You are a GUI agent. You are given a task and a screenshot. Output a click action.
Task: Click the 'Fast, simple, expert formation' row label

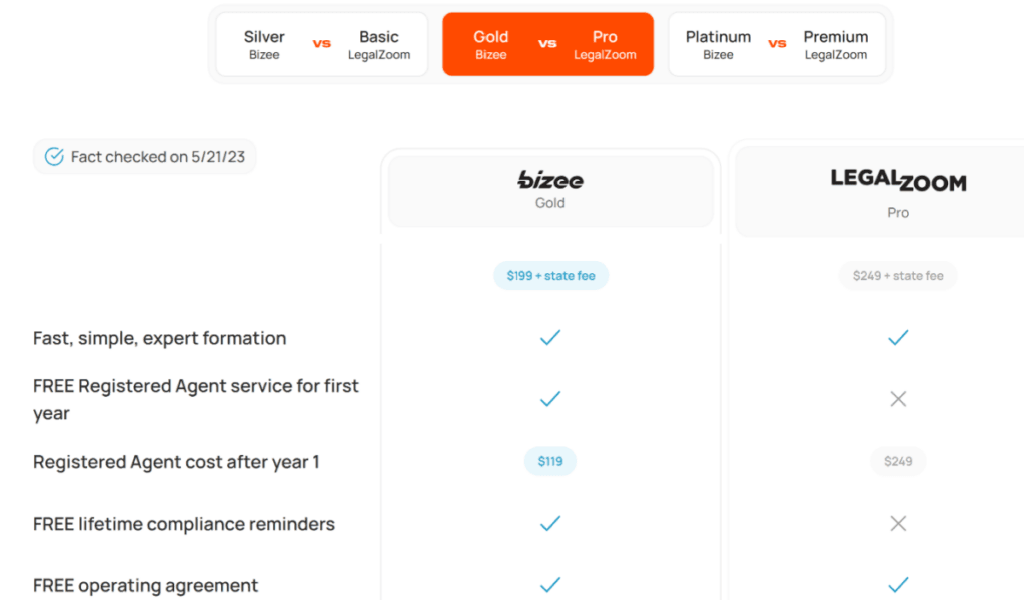click(x=159, y=338)
